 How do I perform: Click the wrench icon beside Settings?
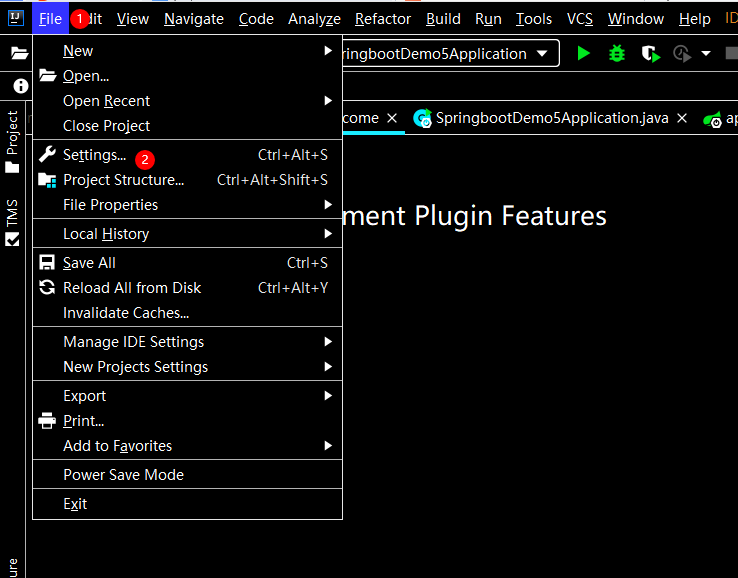[47, 154]
